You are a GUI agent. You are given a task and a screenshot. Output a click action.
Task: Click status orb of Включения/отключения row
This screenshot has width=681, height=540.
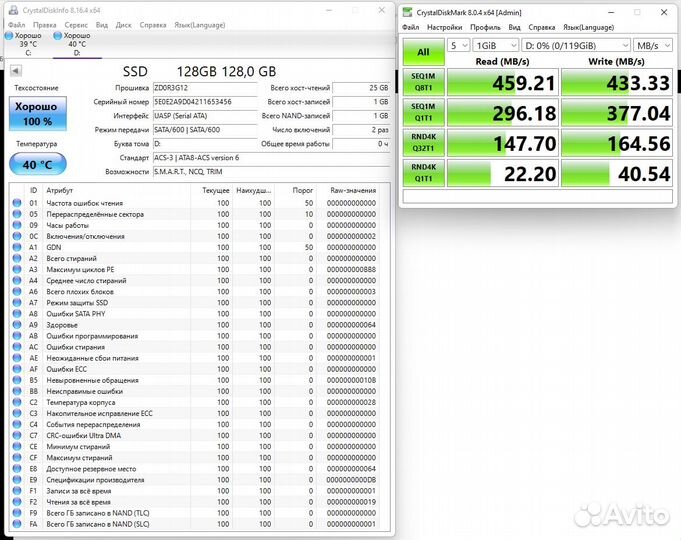pos(17,236)
